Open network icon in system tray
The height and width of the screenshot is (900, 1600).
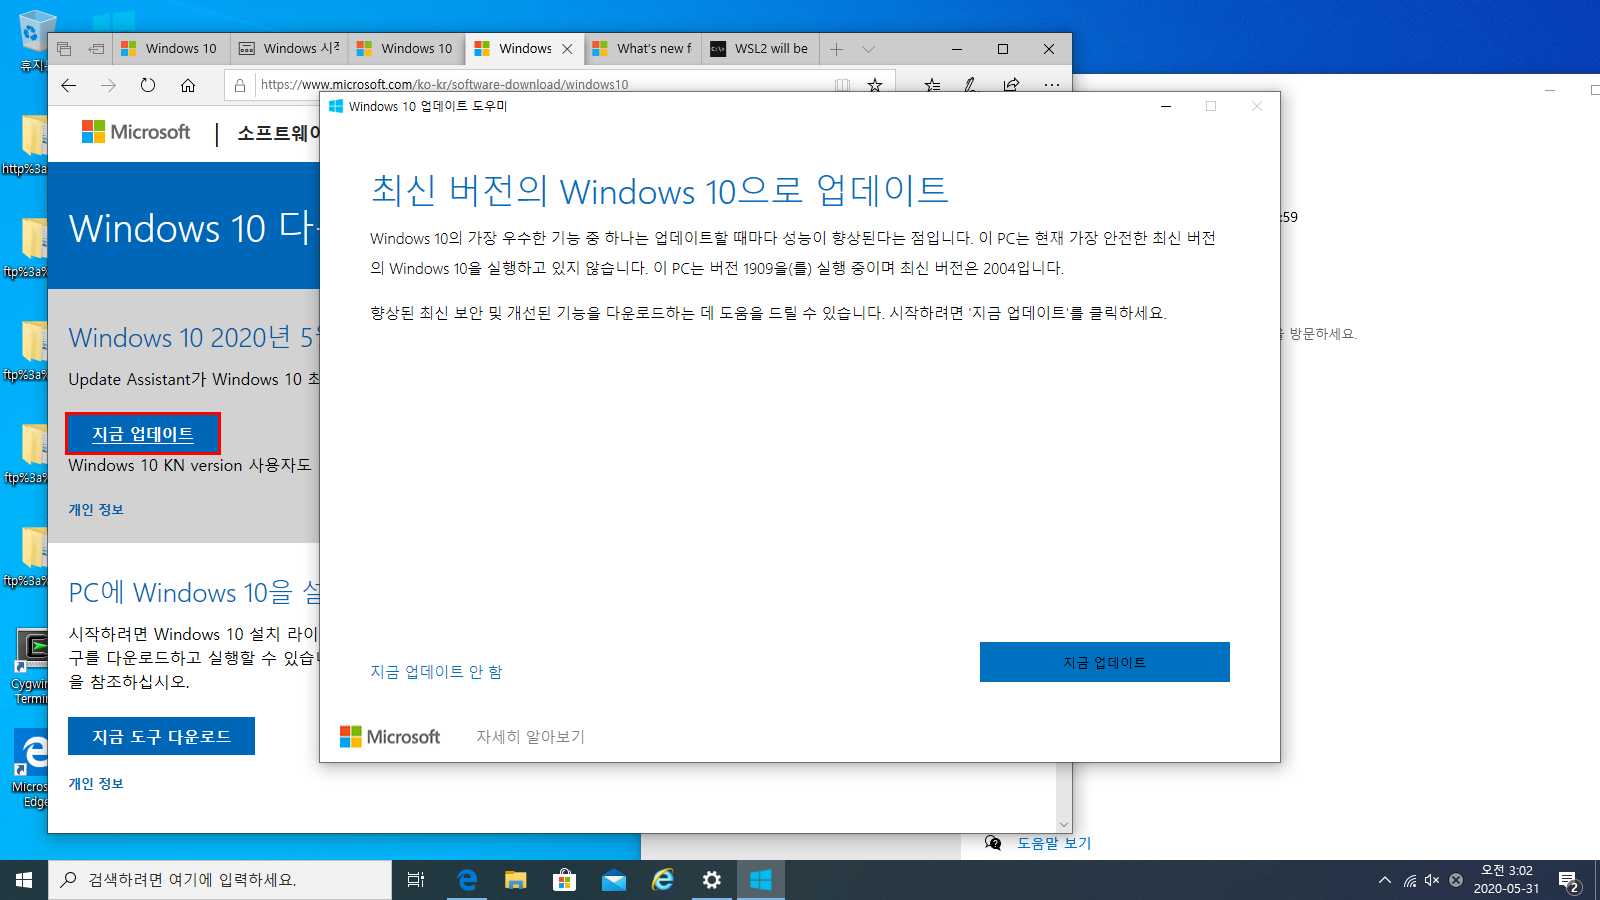pyautogui.click(x=1410, y=880)
